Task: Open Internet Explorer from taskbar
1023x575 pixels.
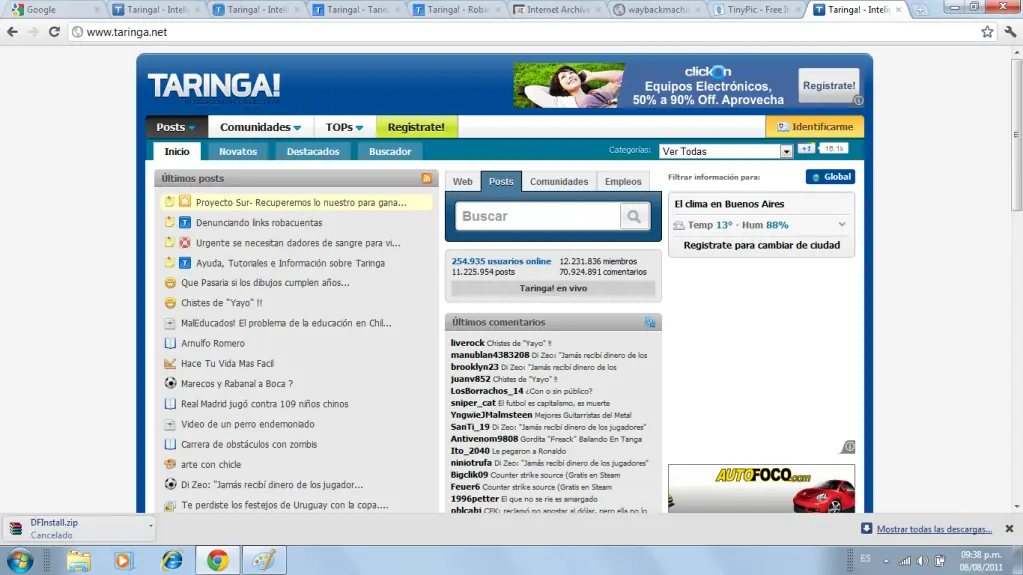Action: 172,561
